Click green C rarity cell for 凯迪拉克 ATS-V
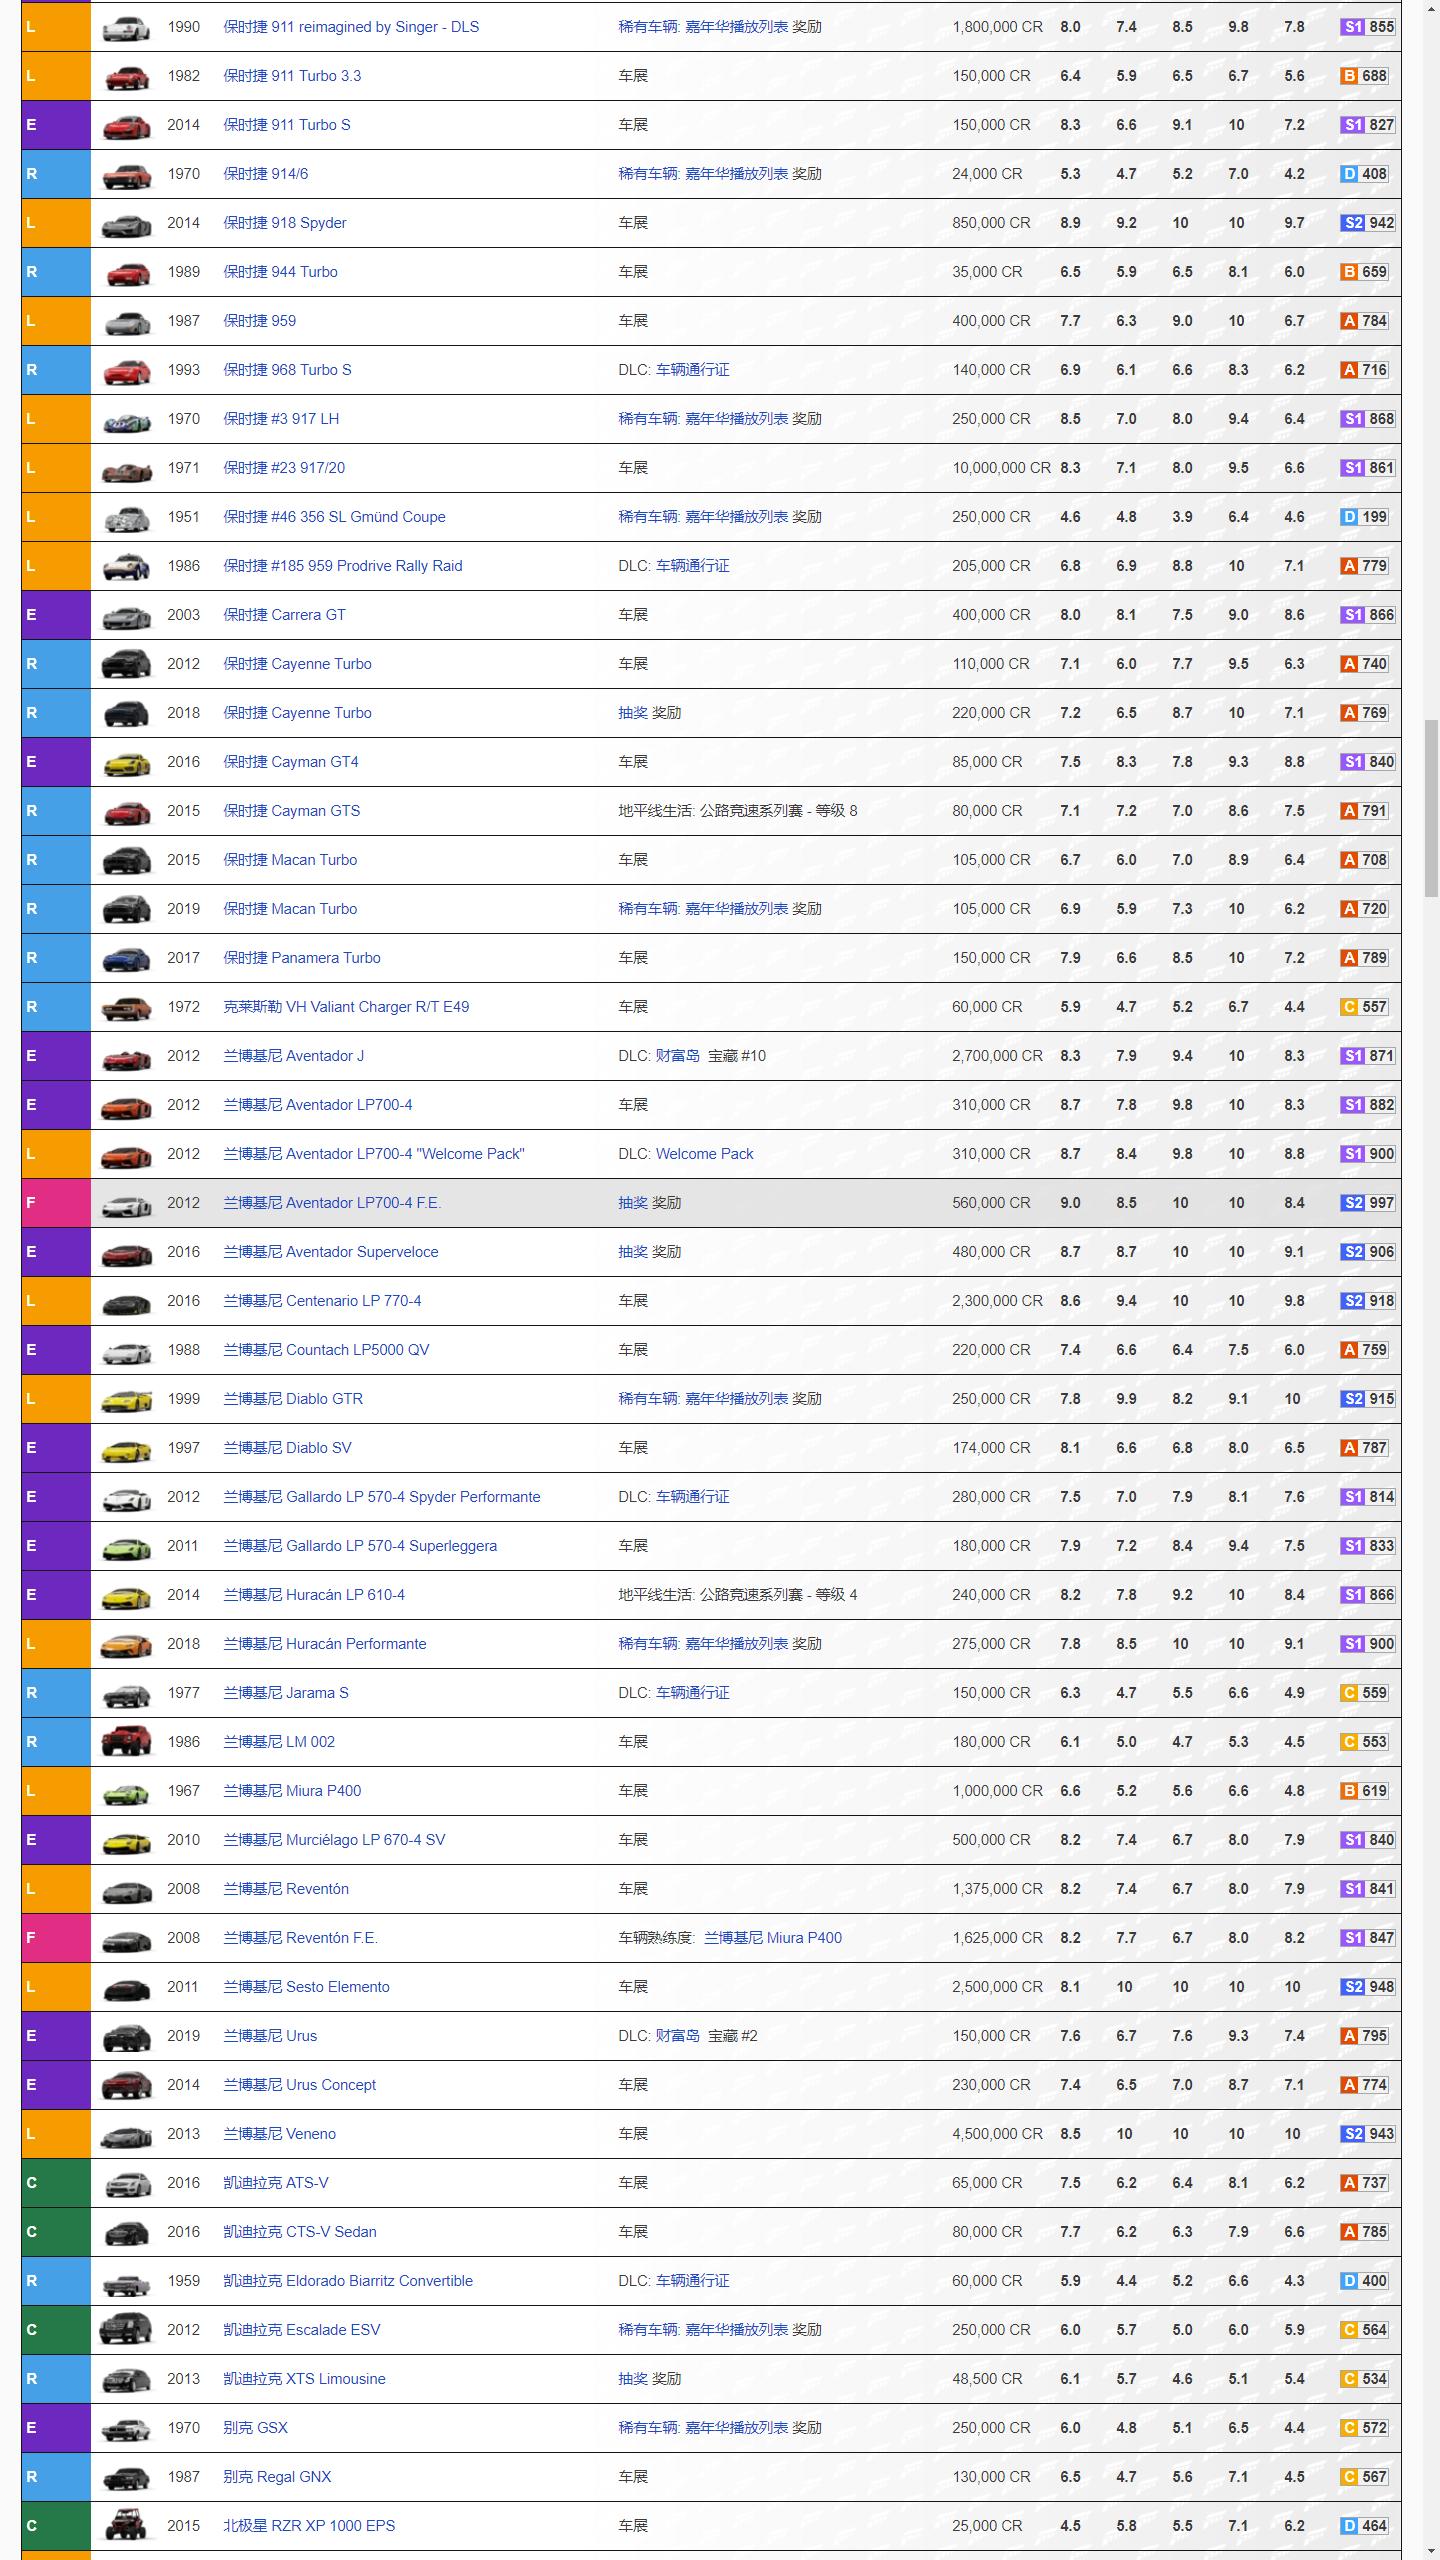 [x=56, y=2183]
